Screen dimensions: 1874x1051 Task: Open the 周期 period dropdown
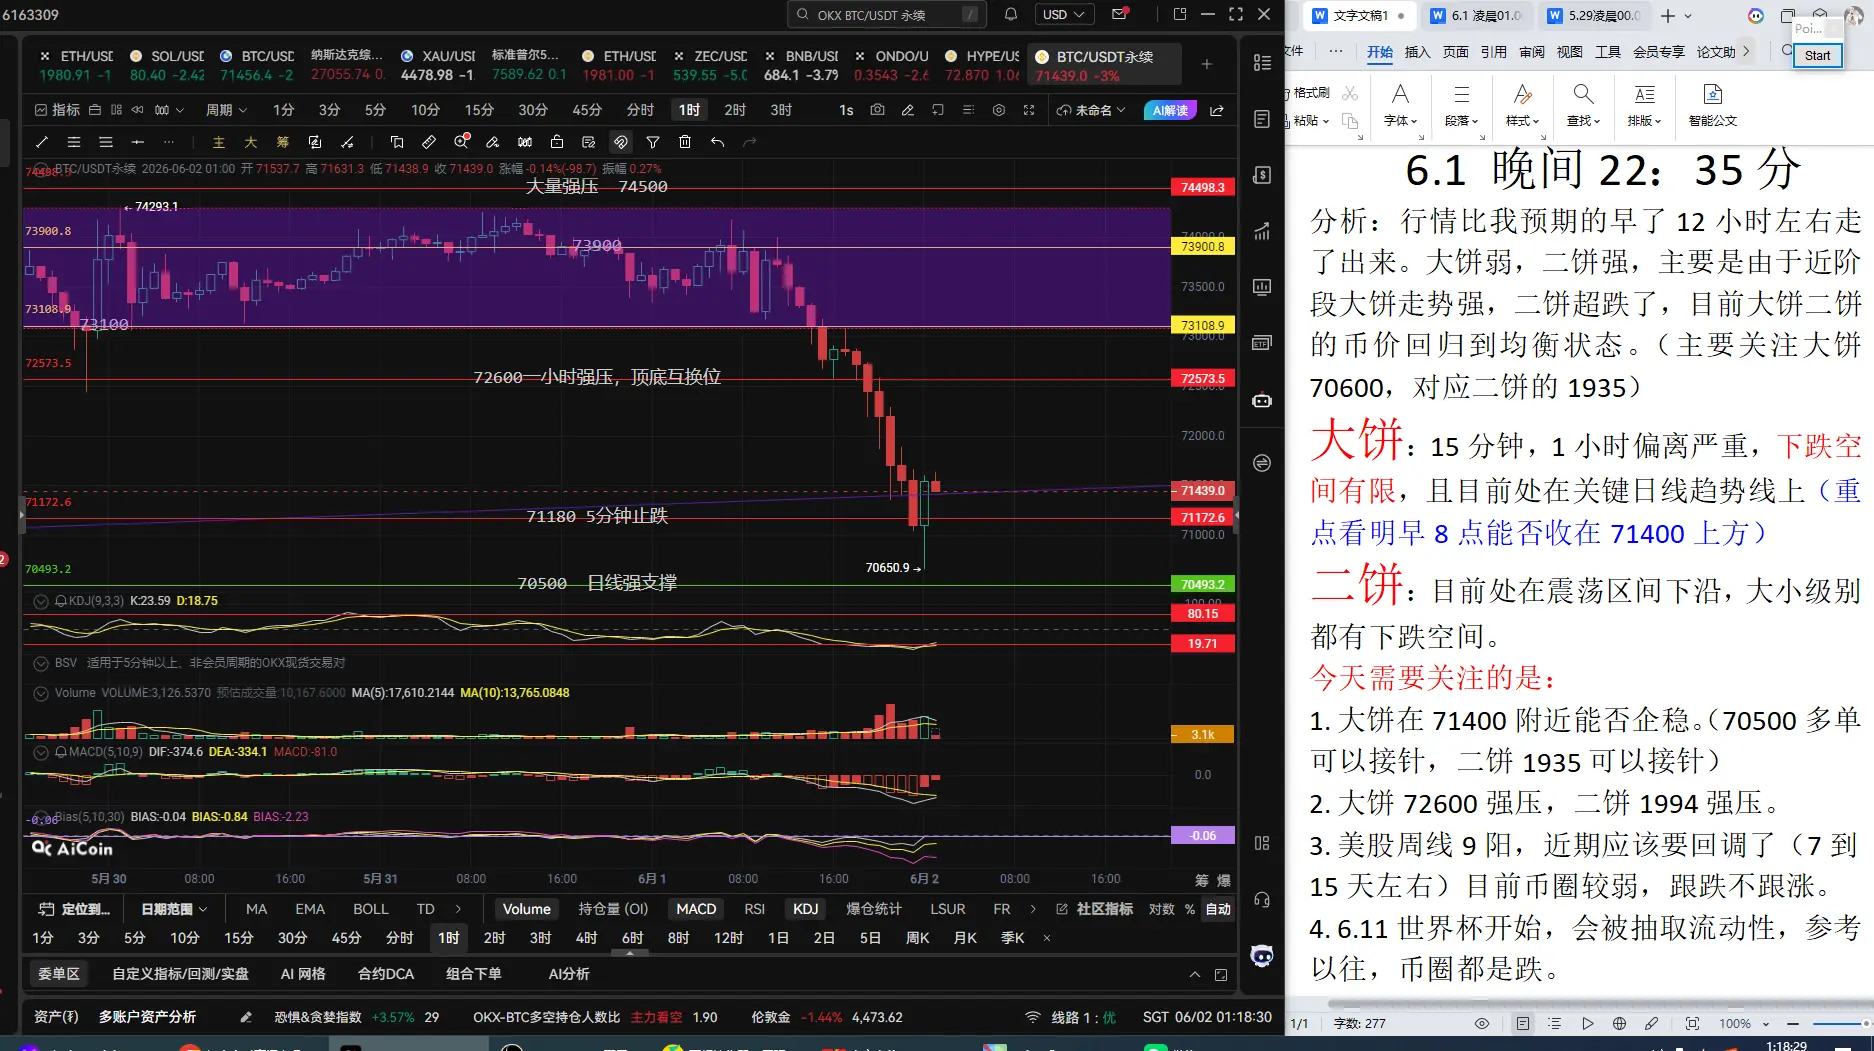coord(226,110)
